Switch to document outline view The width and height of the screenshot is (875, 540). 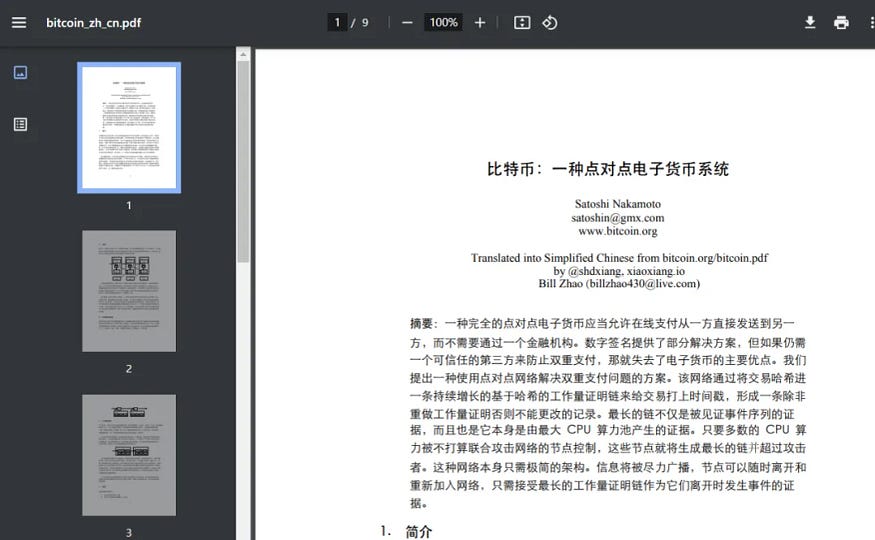tap(20, 124)
